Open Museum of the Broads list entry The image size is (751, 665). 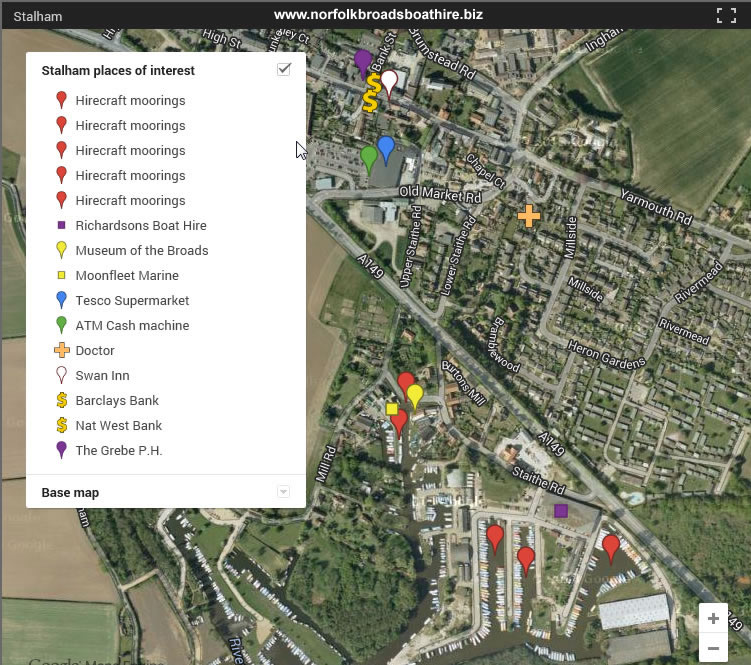click(x=141, y=251)
